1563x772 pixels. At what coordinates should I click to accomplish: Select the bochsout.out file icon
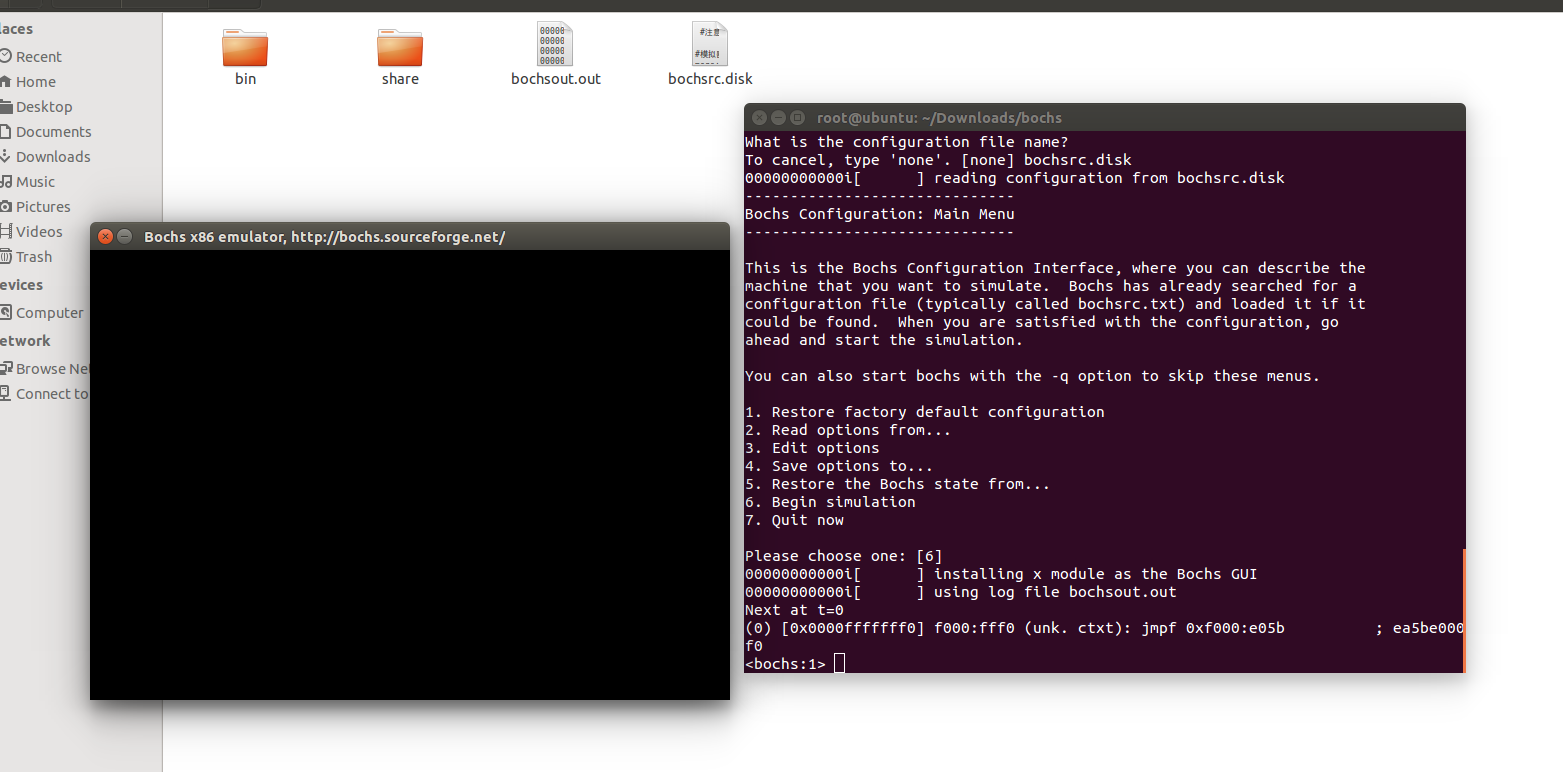[x=555, y=45]
